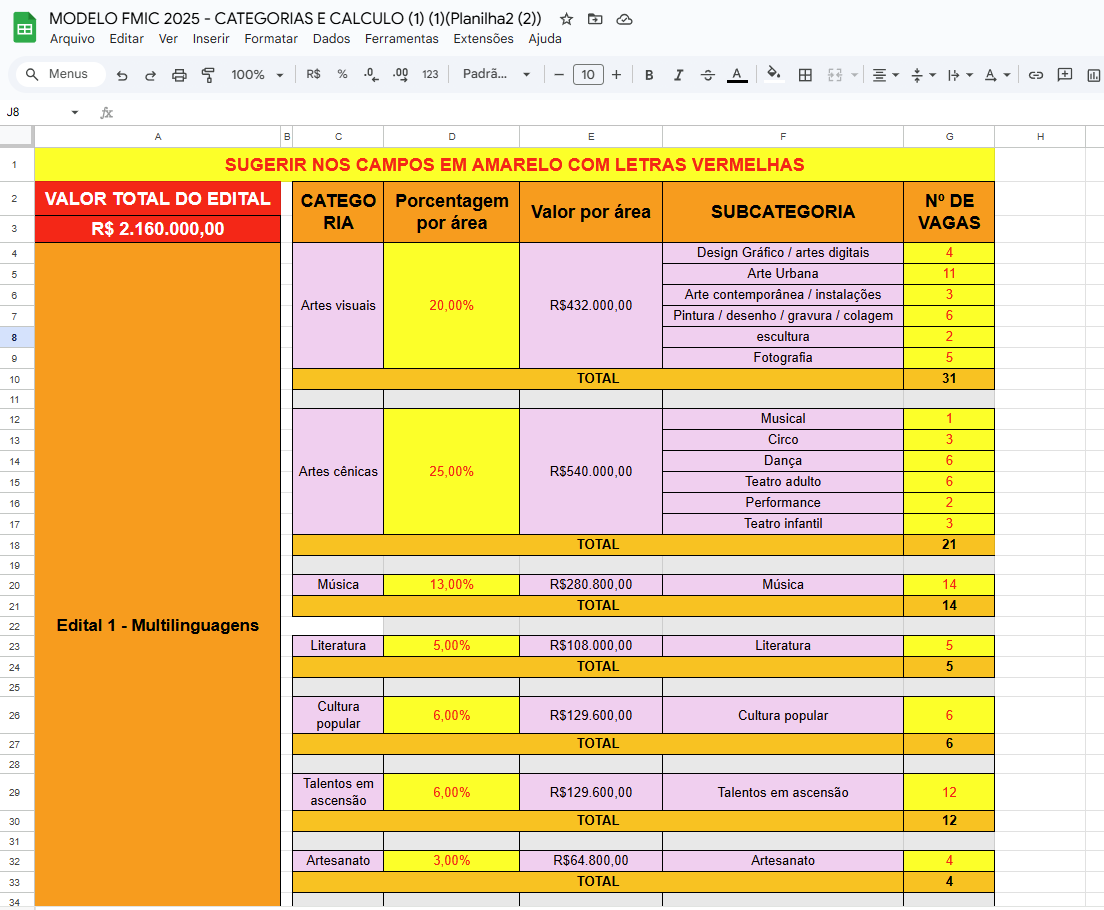Activate the paint format tool
1104x910 pixels.
pos(208,75)
